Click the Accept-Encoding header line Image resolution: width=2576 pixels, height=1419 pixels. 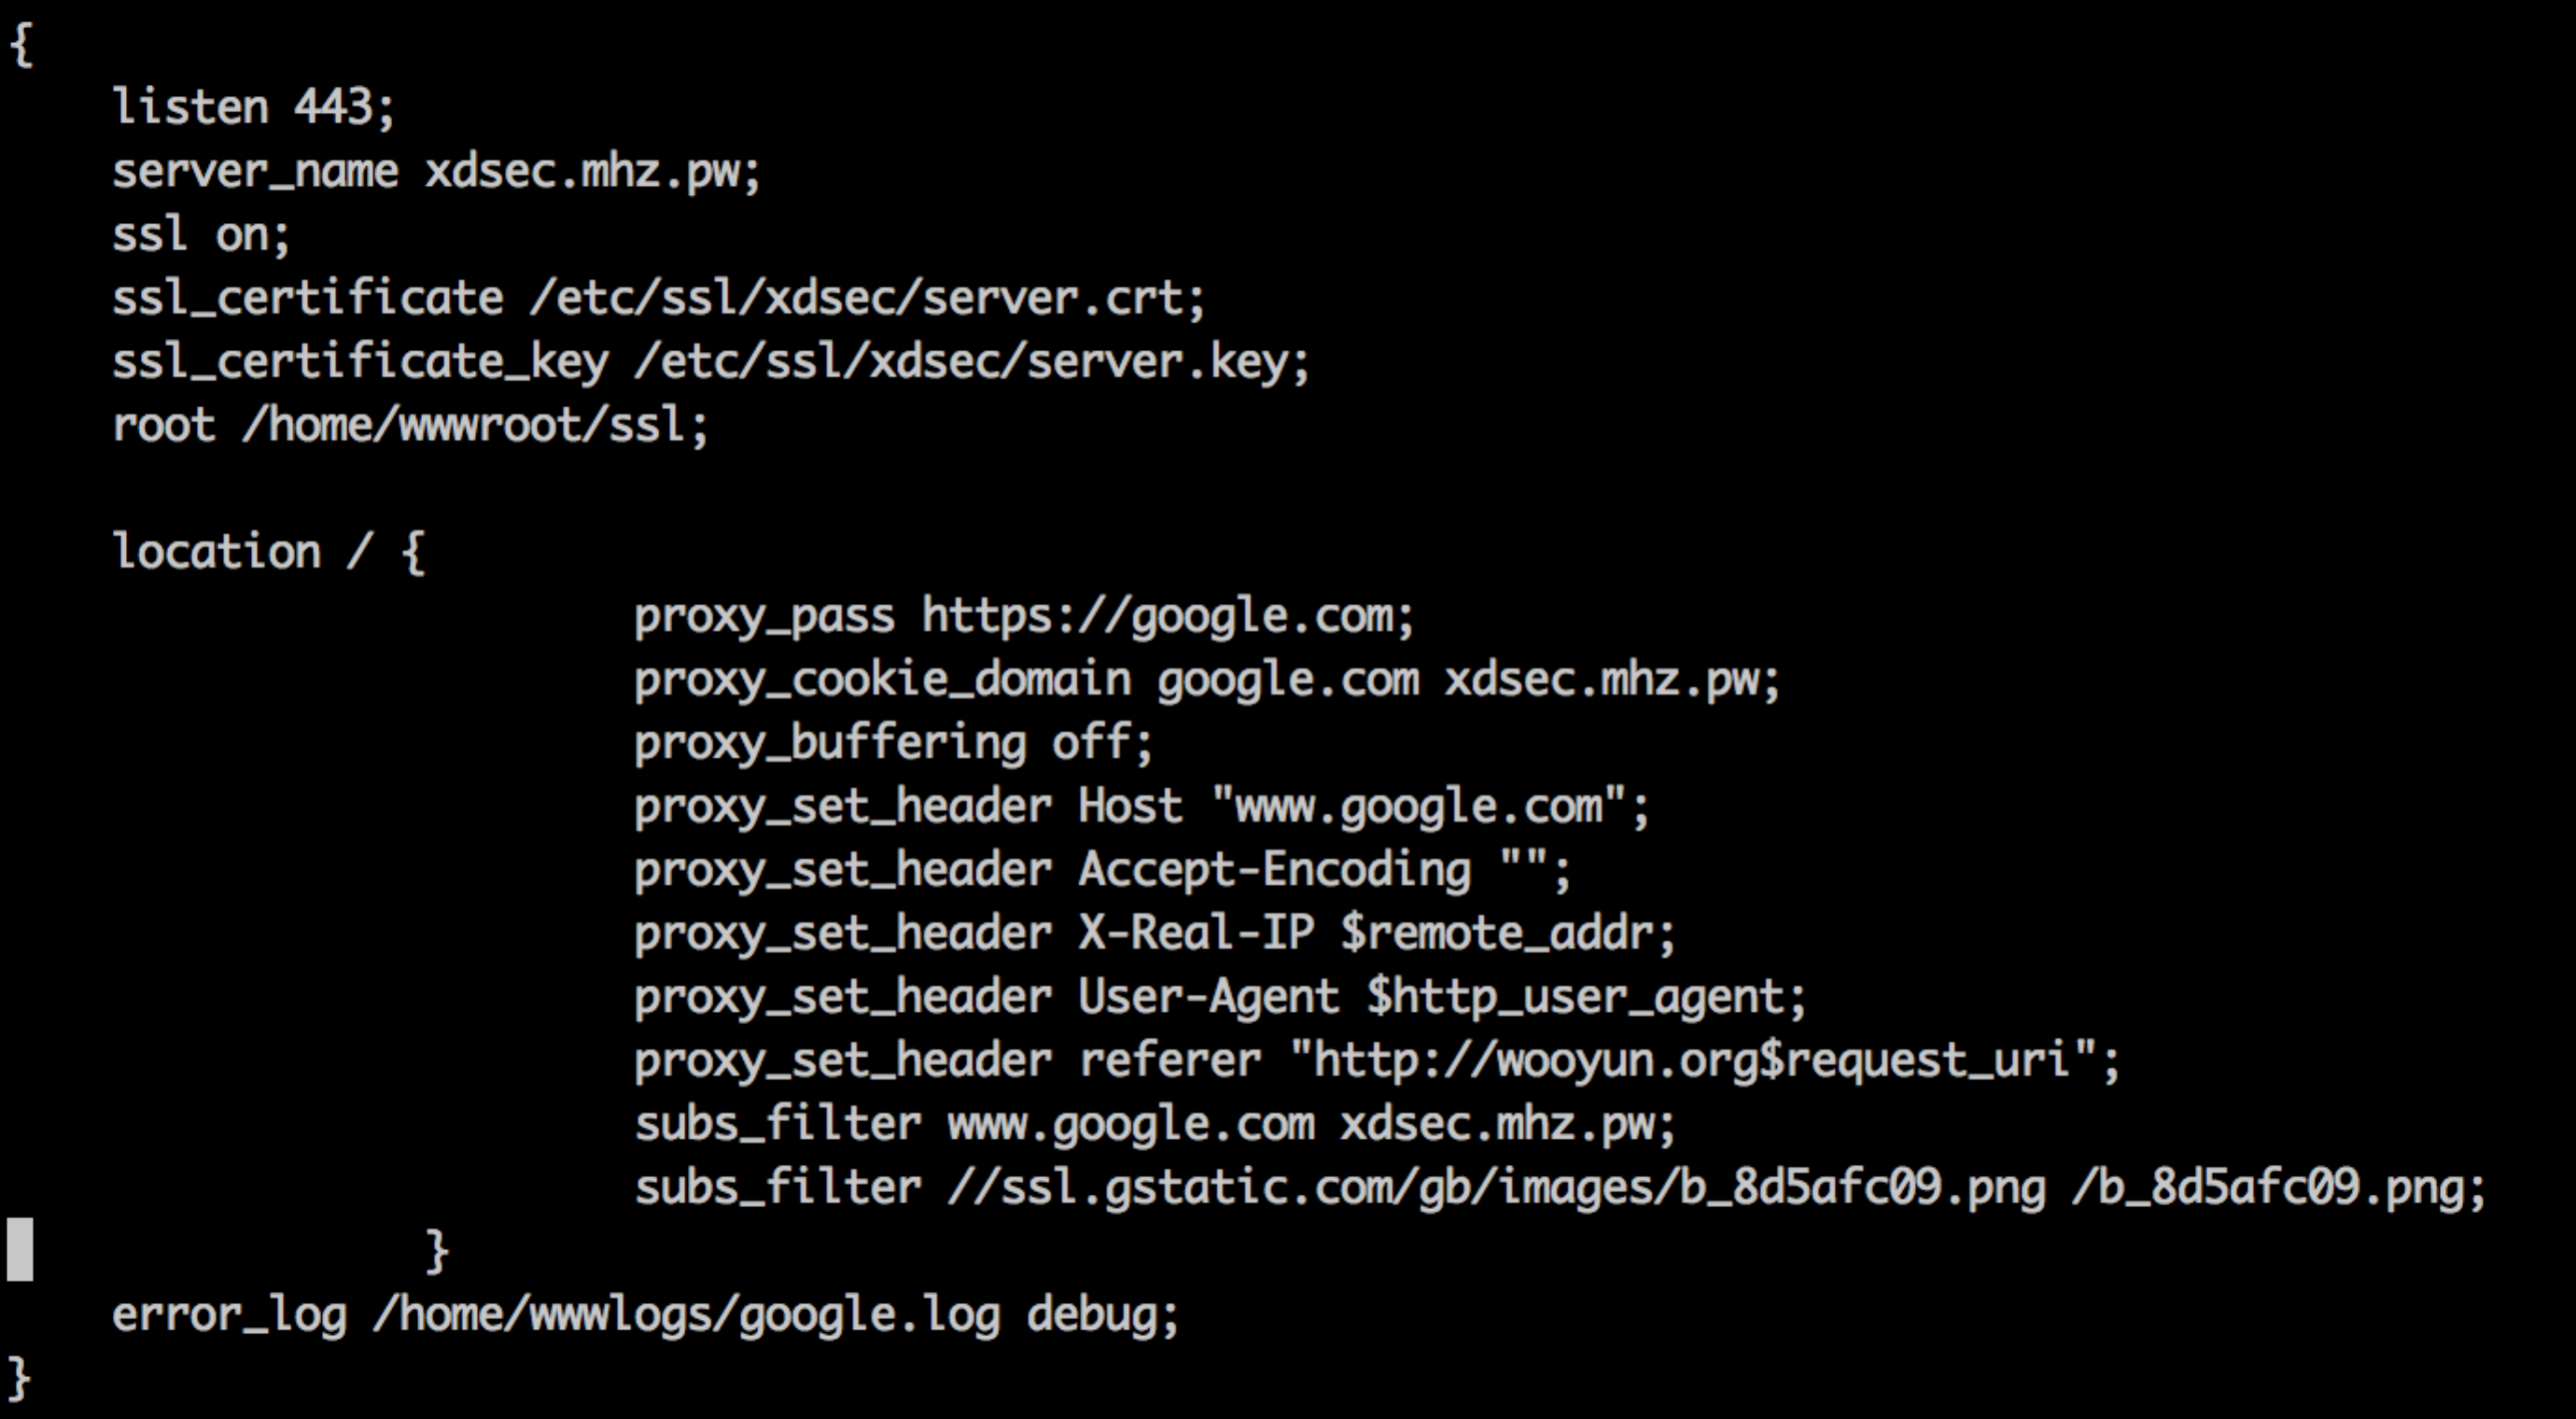click(1103, 870)
